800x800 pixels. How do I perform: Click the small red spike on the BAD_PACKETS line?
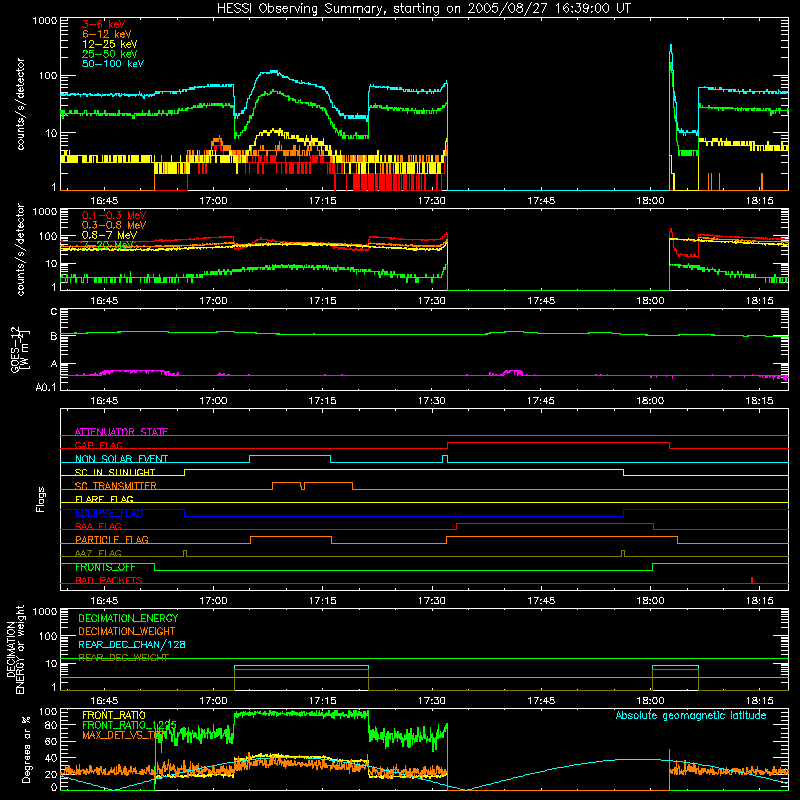tap(752, 580)
